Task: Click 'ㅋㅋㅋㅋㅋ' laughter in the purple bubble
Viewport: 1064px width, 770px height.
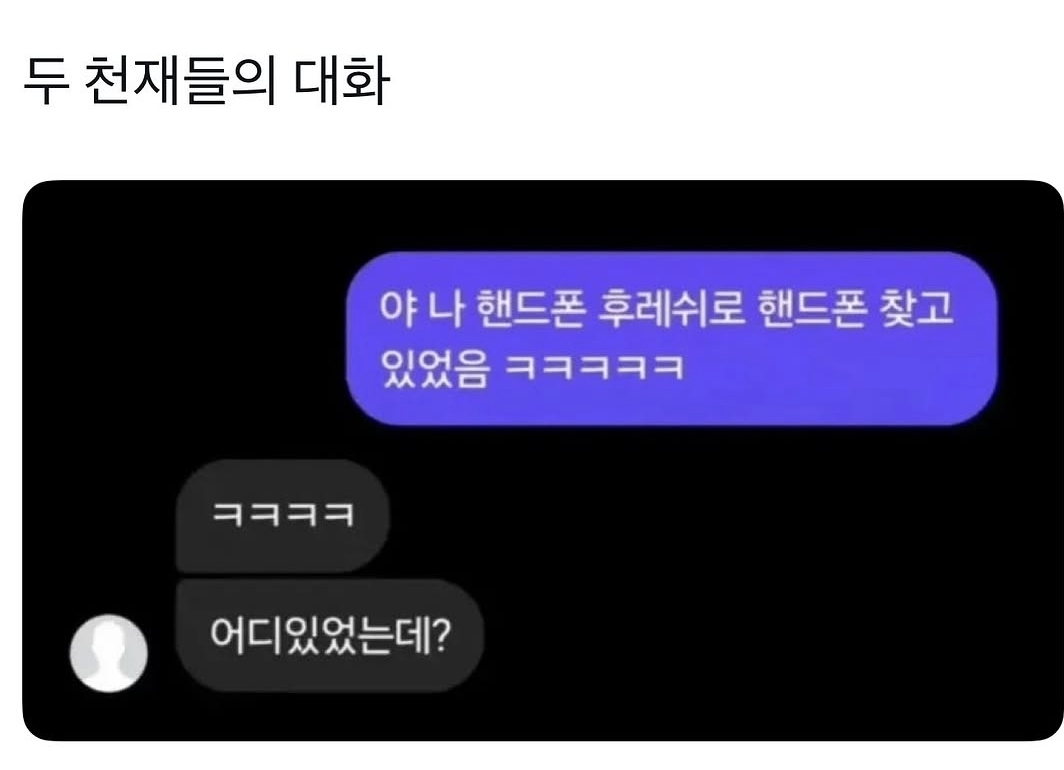Action: (595, 367)
